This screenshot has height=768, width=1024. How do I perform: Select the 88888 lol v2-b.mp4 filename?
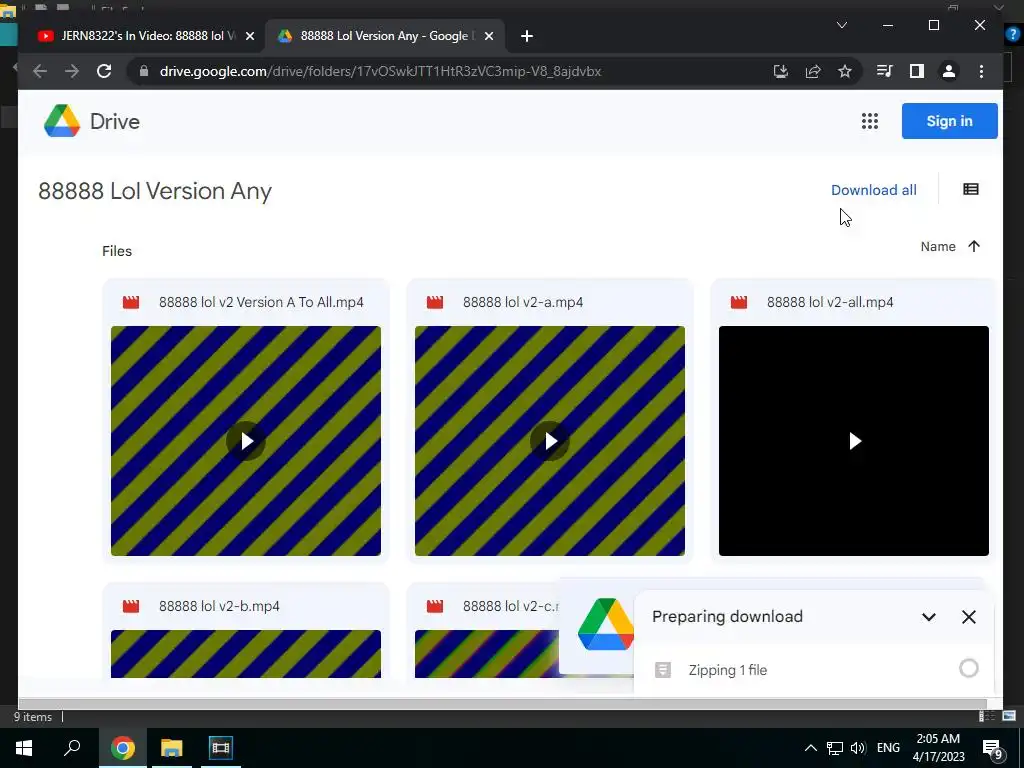click(219, 606)
